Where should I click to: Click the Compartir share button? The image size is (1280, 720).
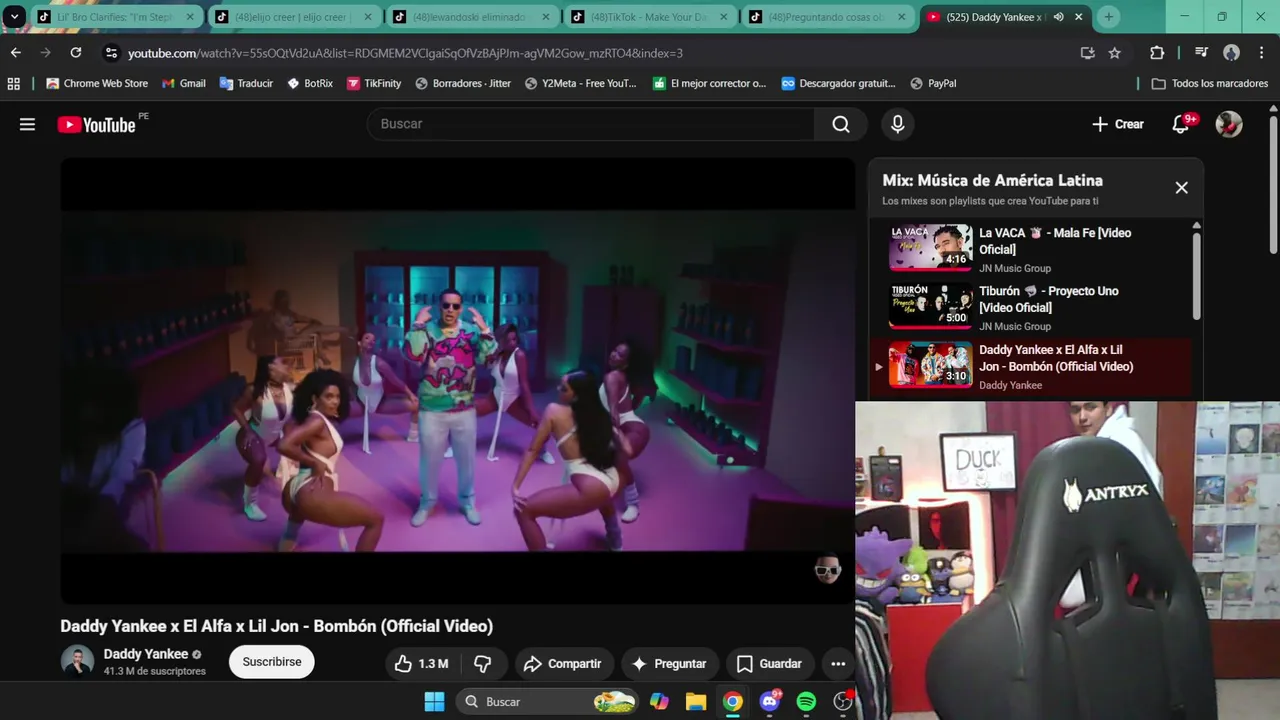[x=563, y=663]
